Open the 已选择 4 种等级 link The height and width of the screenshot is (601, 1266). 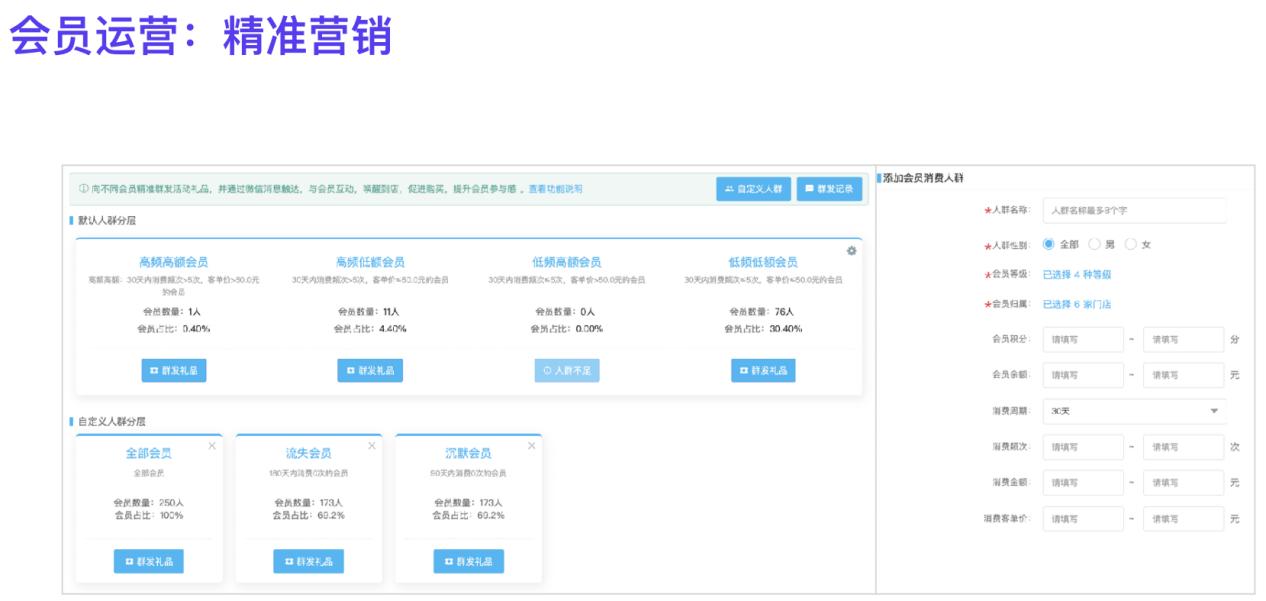click(x=1077, y=274)
